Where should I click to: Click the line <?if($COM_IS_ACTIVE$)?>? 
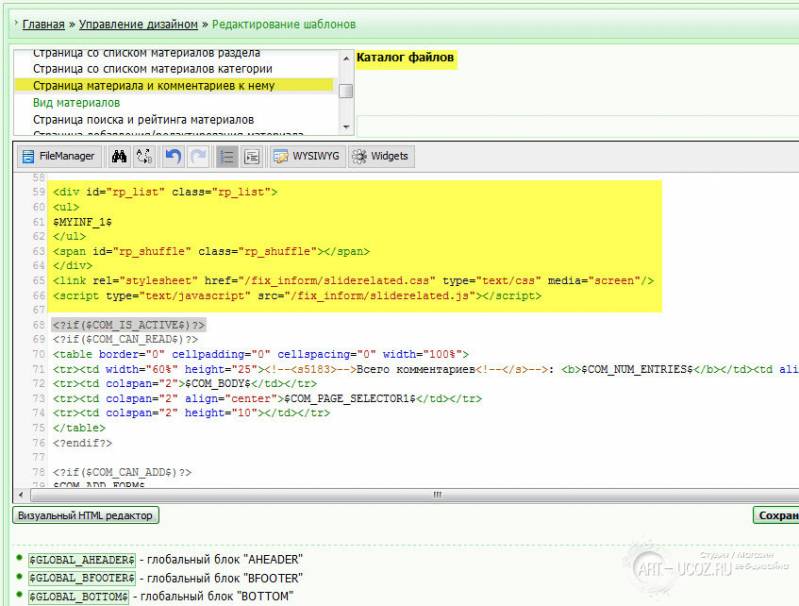pos(128,325)
